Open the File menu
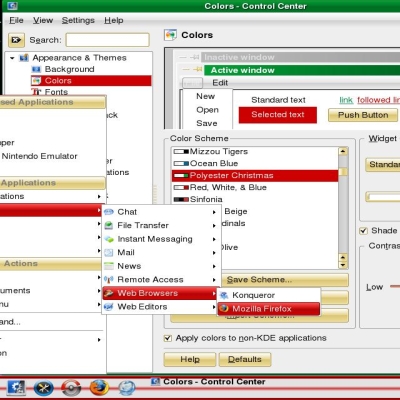 click(16, 20)
